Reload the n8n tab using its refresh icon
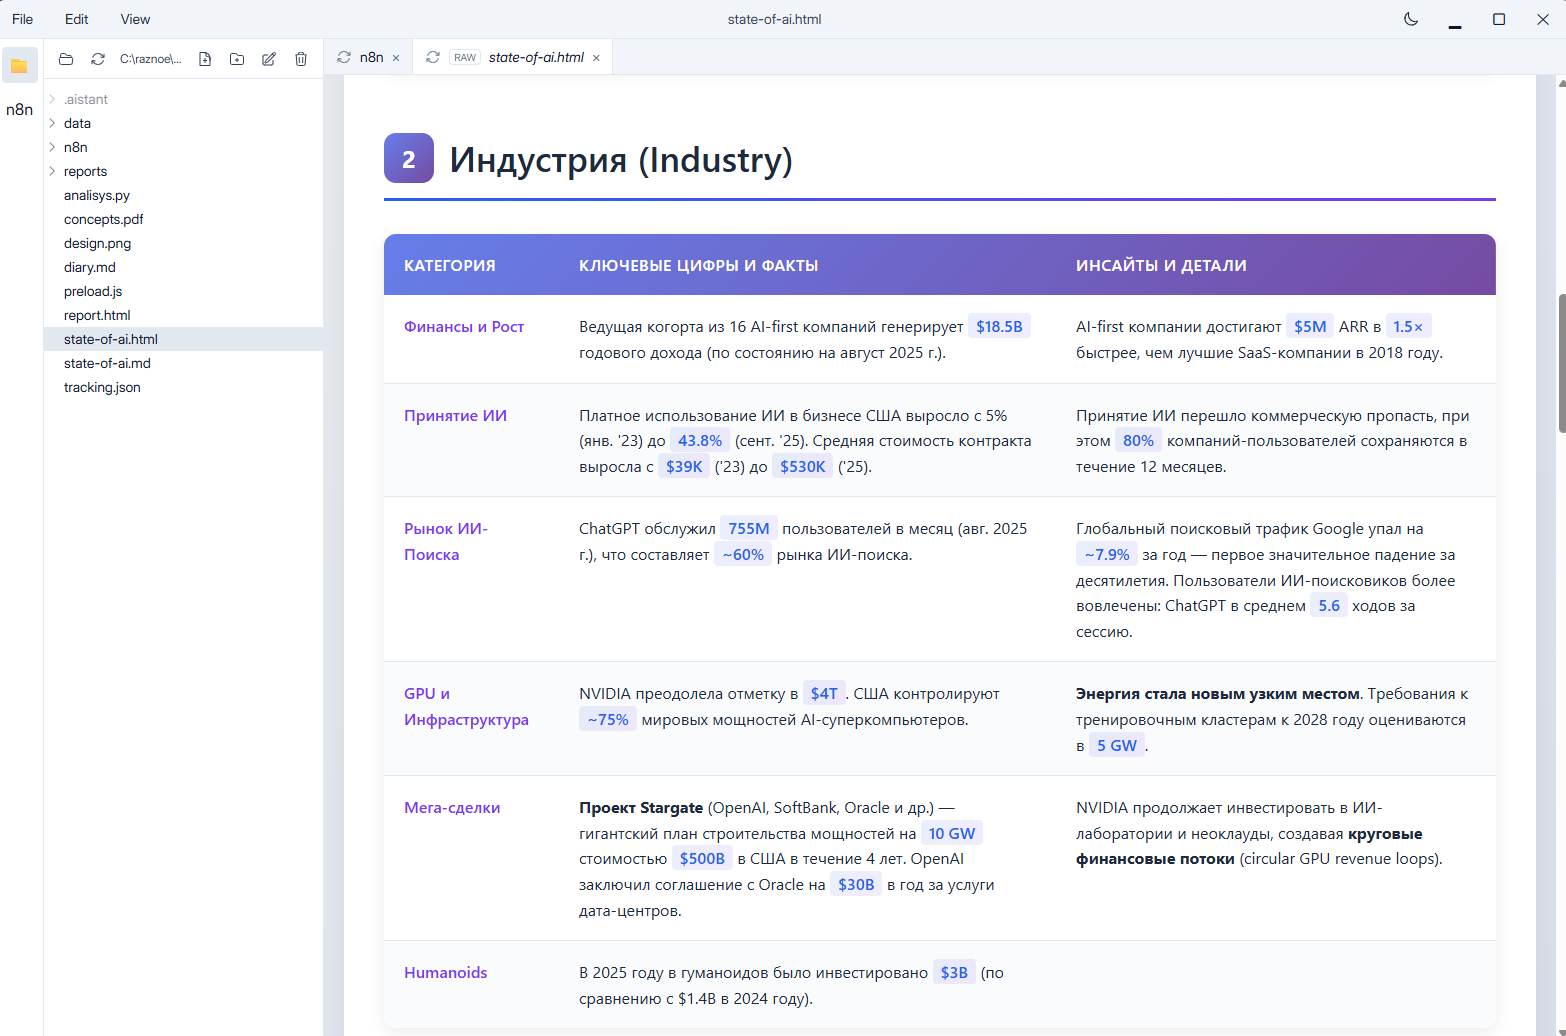Screen dimensions: 1566x1036 pos(344,57)
